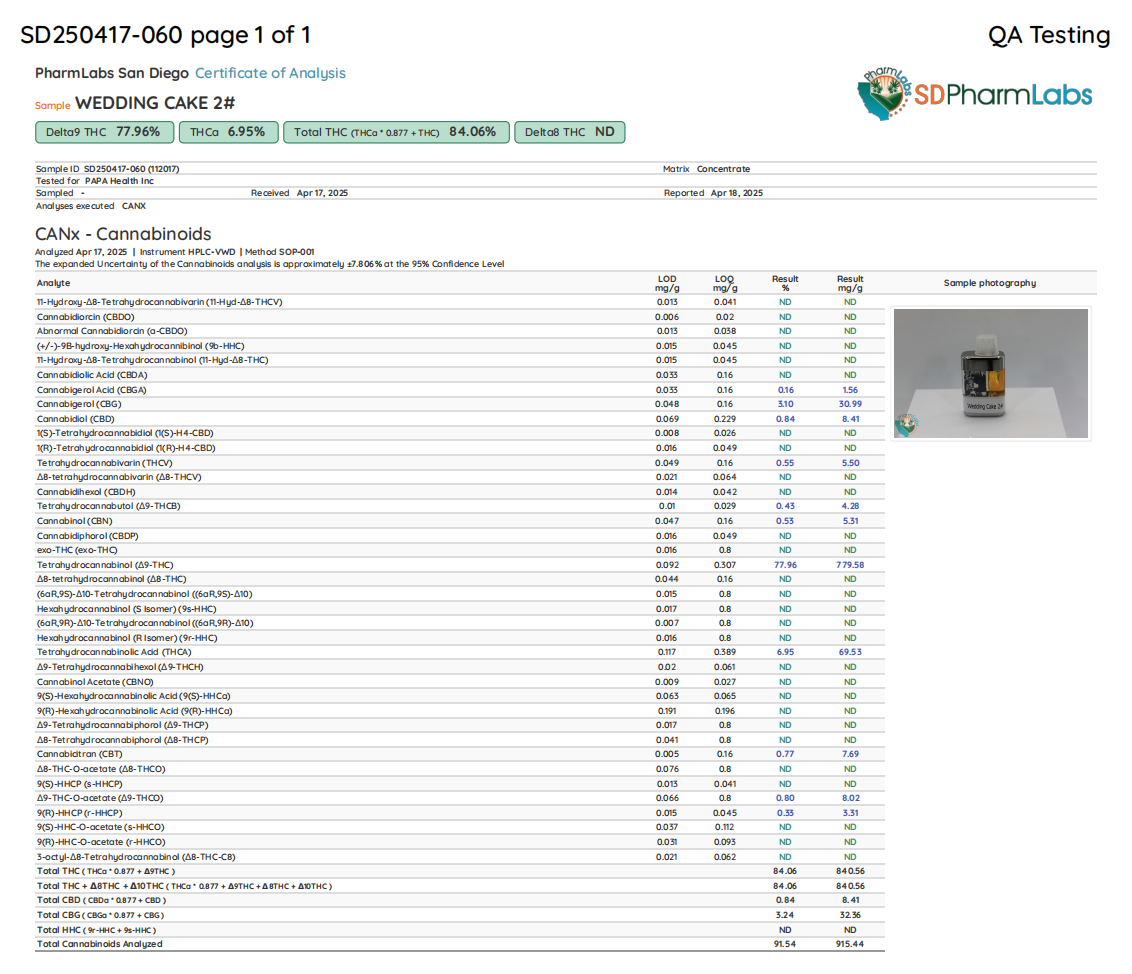Click the Total Cannabinoids Analyzed row label
This screenshot has width=1132, height=974.
click(x=100, y=944)
